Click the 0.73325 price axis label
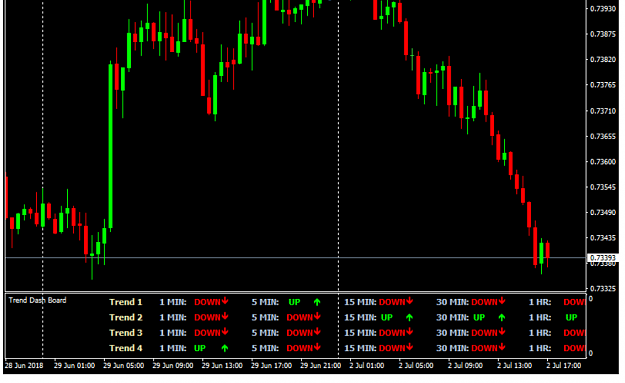 click(x=603, y=288)
